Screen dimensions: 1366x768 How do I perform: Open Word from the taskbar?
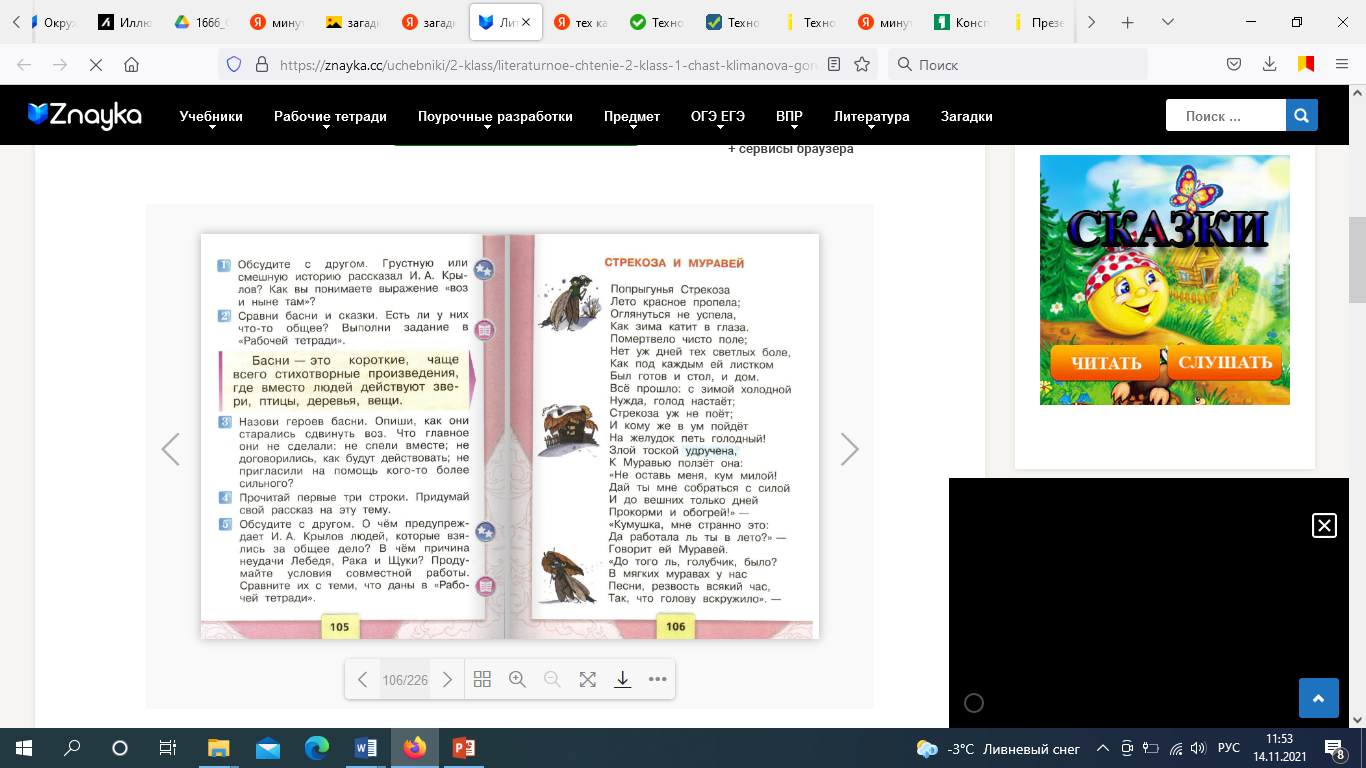coord(365,748)
